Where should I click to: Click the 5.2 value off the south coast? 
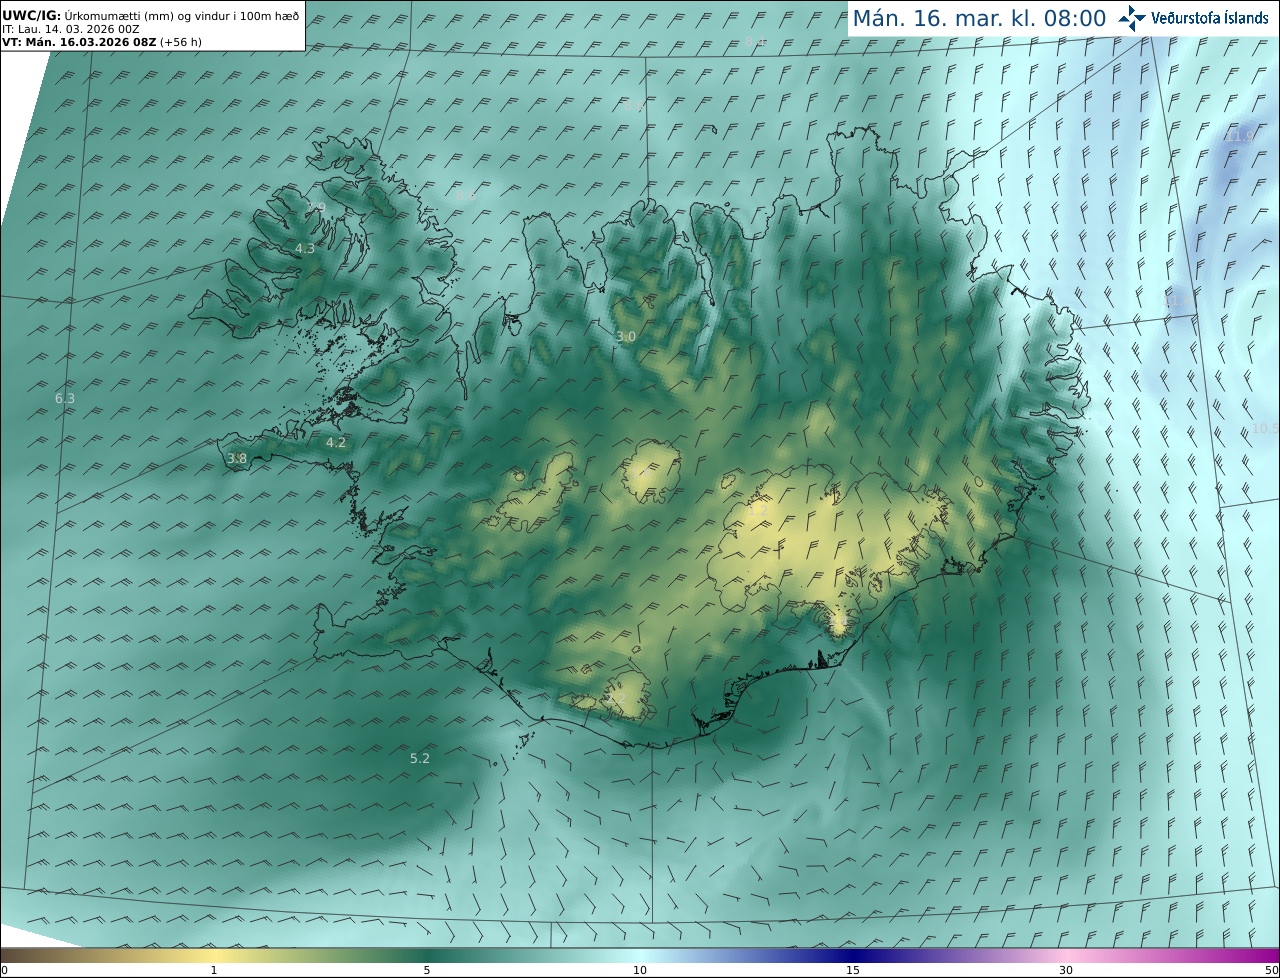click(420, 758)
